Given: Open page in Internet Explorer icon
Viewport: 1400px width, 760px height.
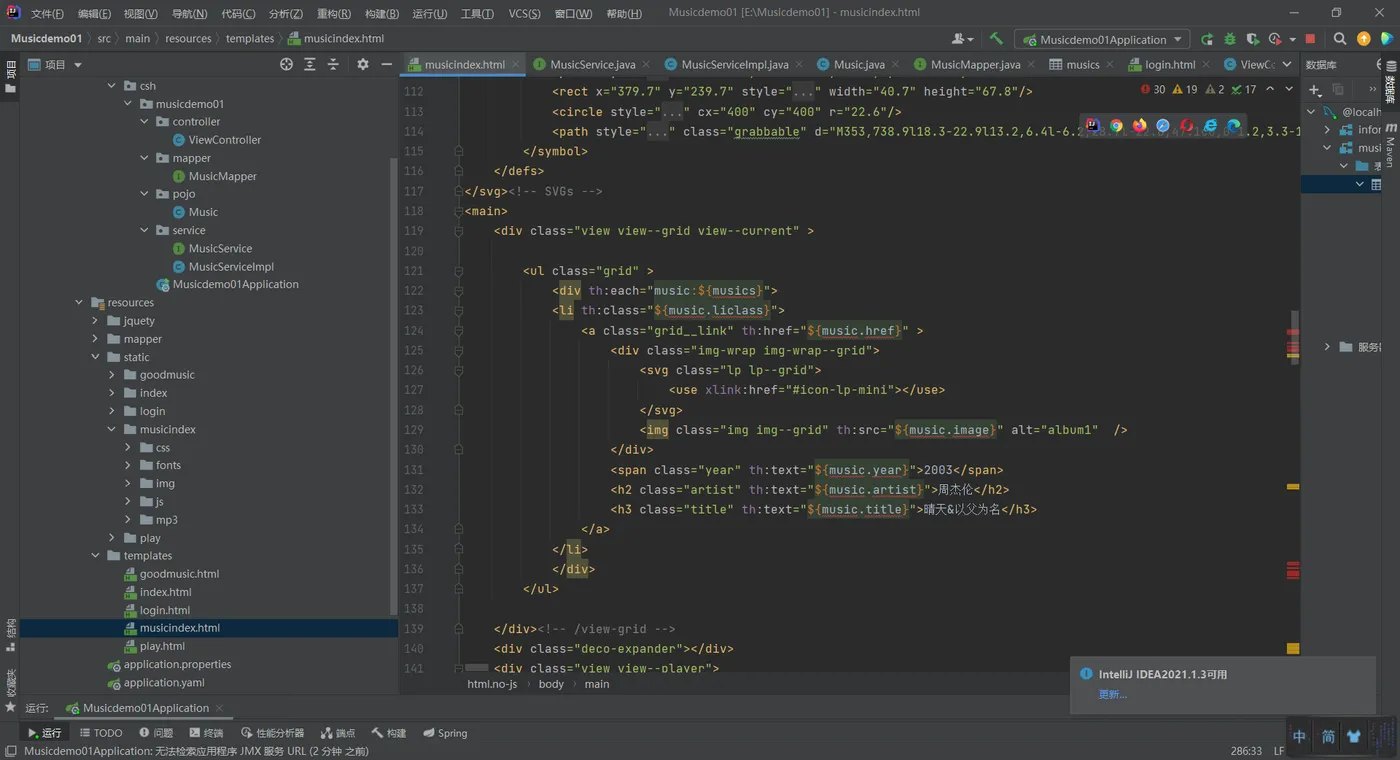Looking at the screenshot, I should [1210, 126].
